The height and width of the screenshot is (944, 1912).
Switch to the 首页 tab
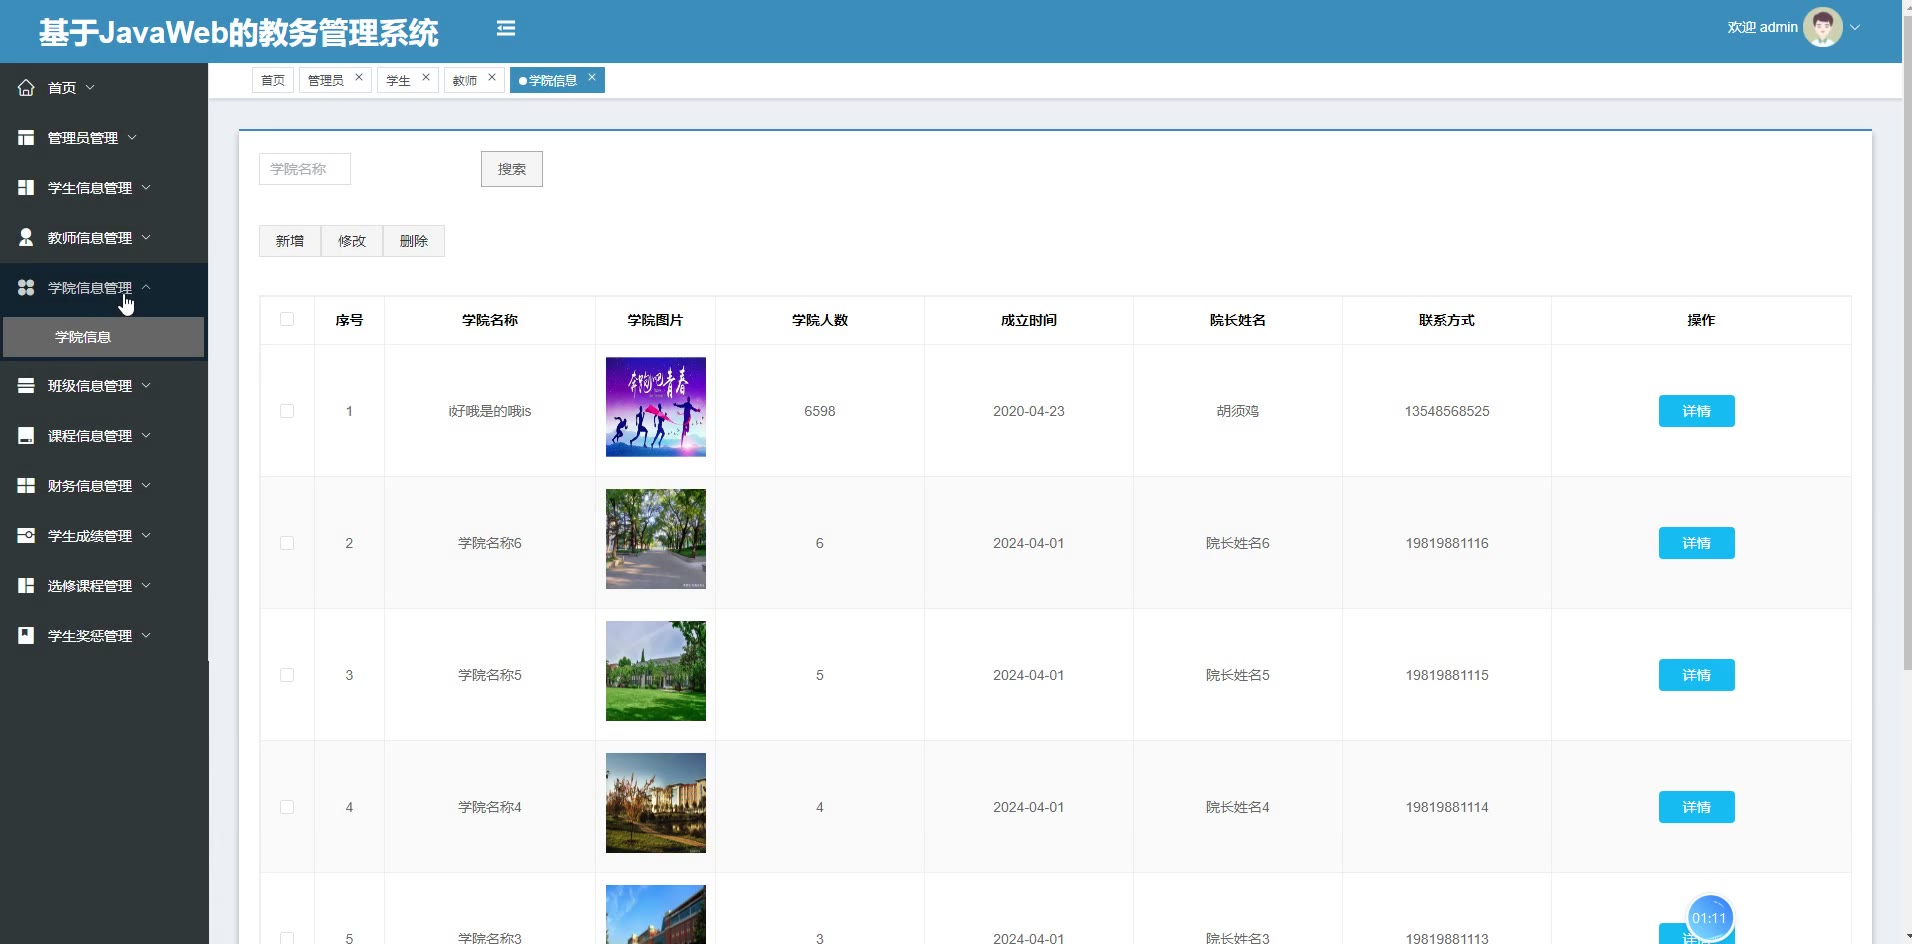click(273, 80)
